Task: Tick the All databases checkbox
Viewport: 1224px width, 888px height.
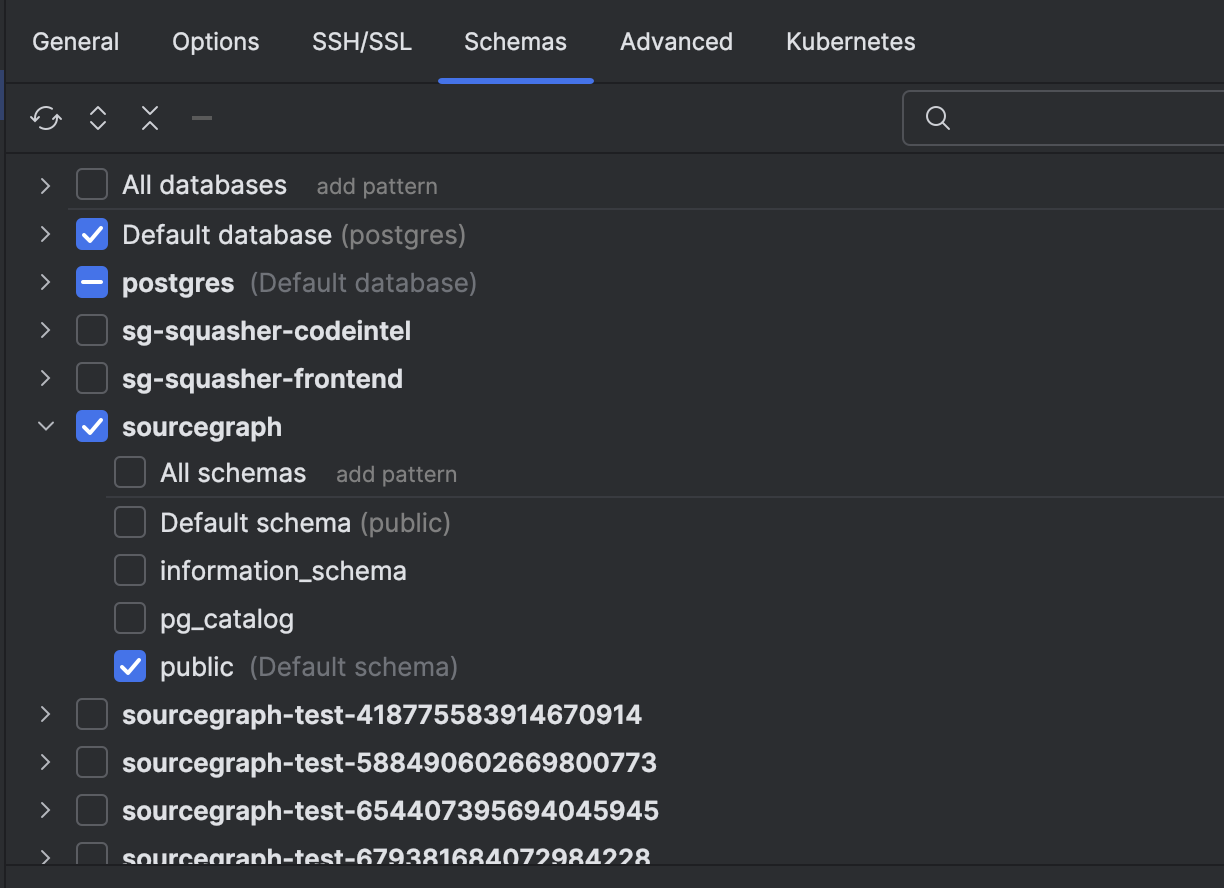Action: click(x=92, y=185)
